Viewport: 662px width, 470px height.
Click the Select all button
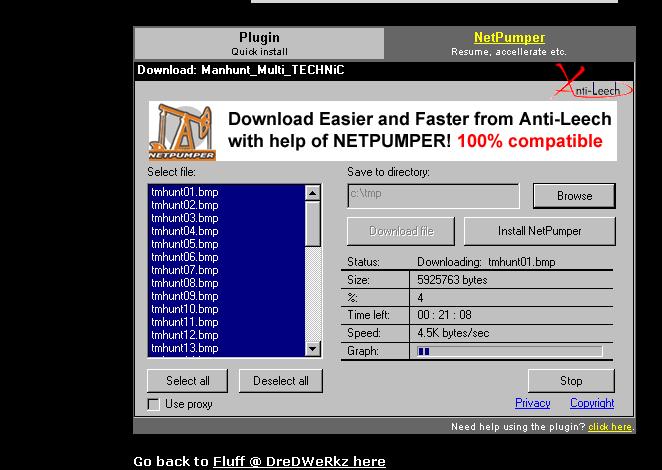point(187,381)
